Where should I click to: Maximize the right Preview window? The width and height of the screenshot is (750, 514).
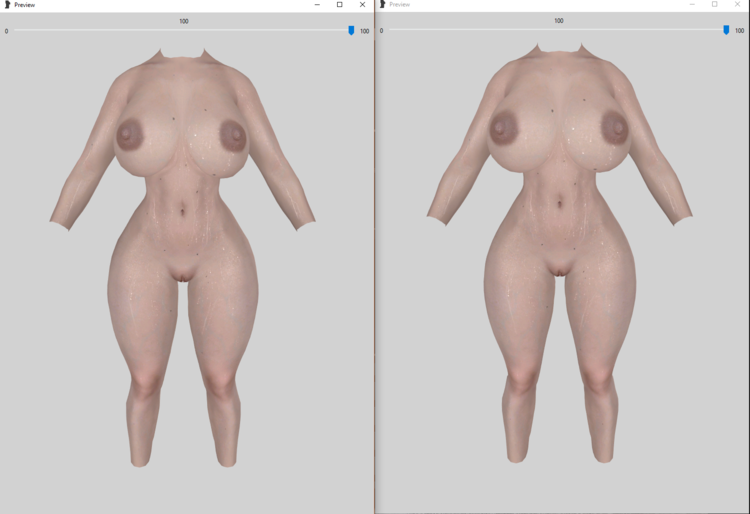point(715,4)
